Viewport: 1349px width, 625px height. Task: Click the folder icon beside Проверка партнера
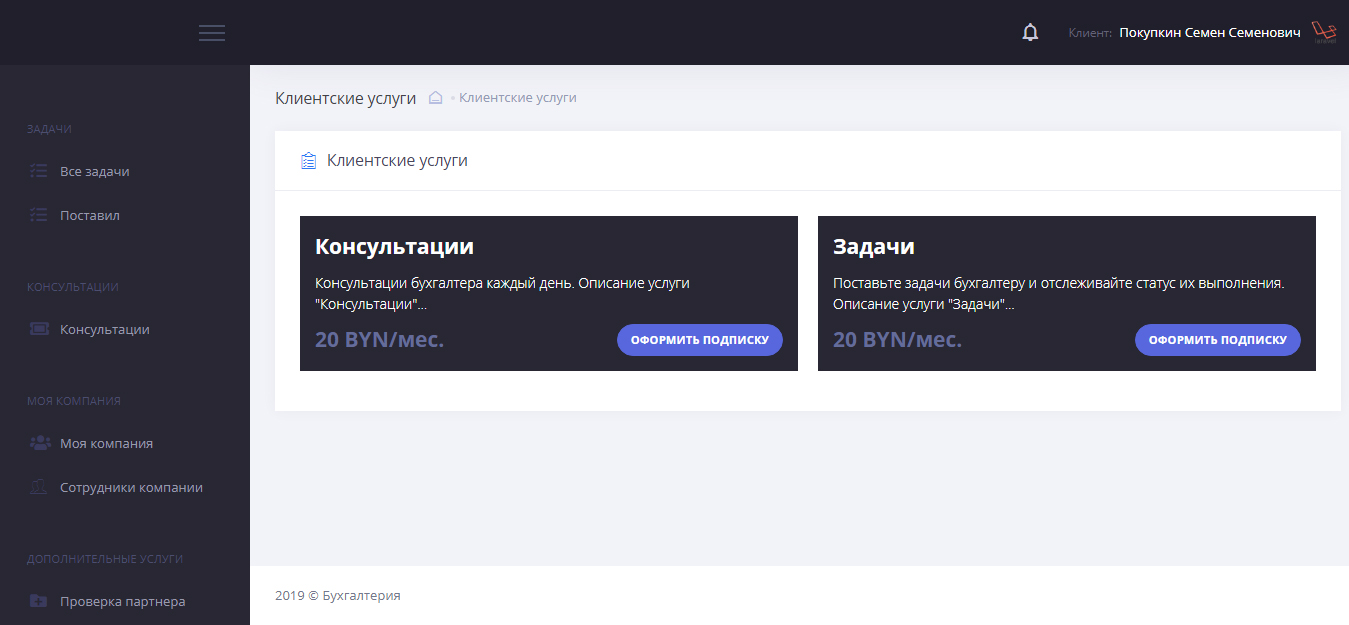(39, 601)
